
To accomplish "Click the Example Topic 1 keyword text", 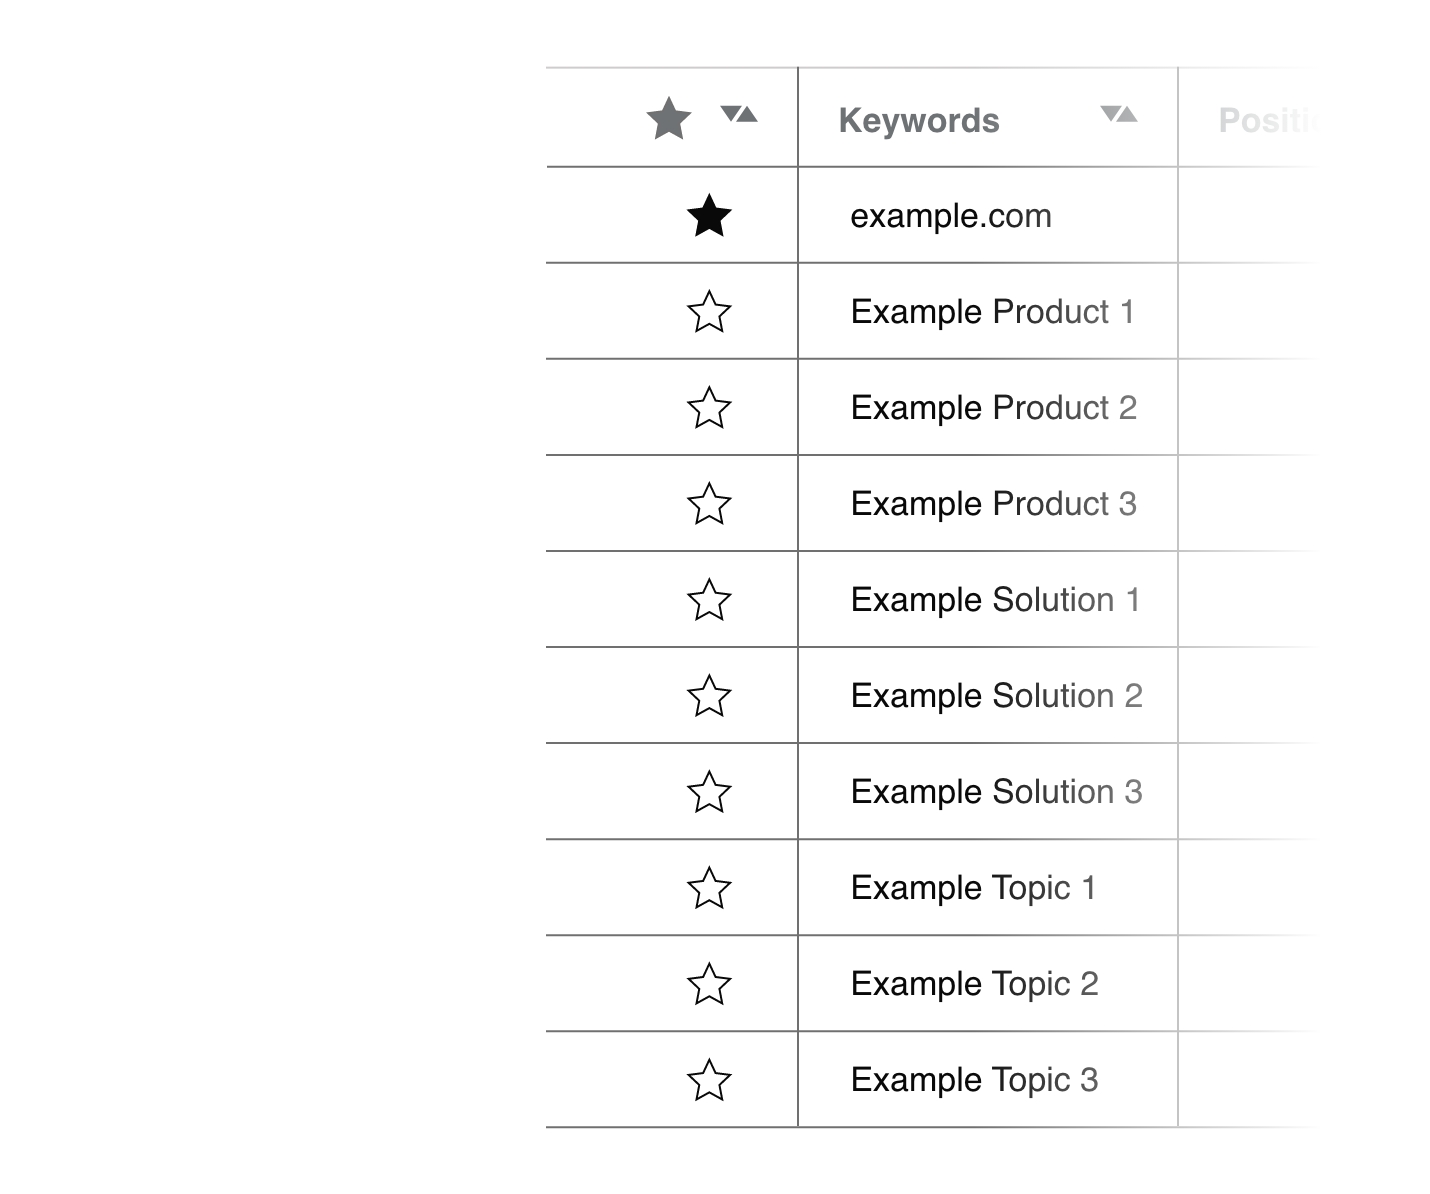I will pyautogui.click(x=974, y=888).
